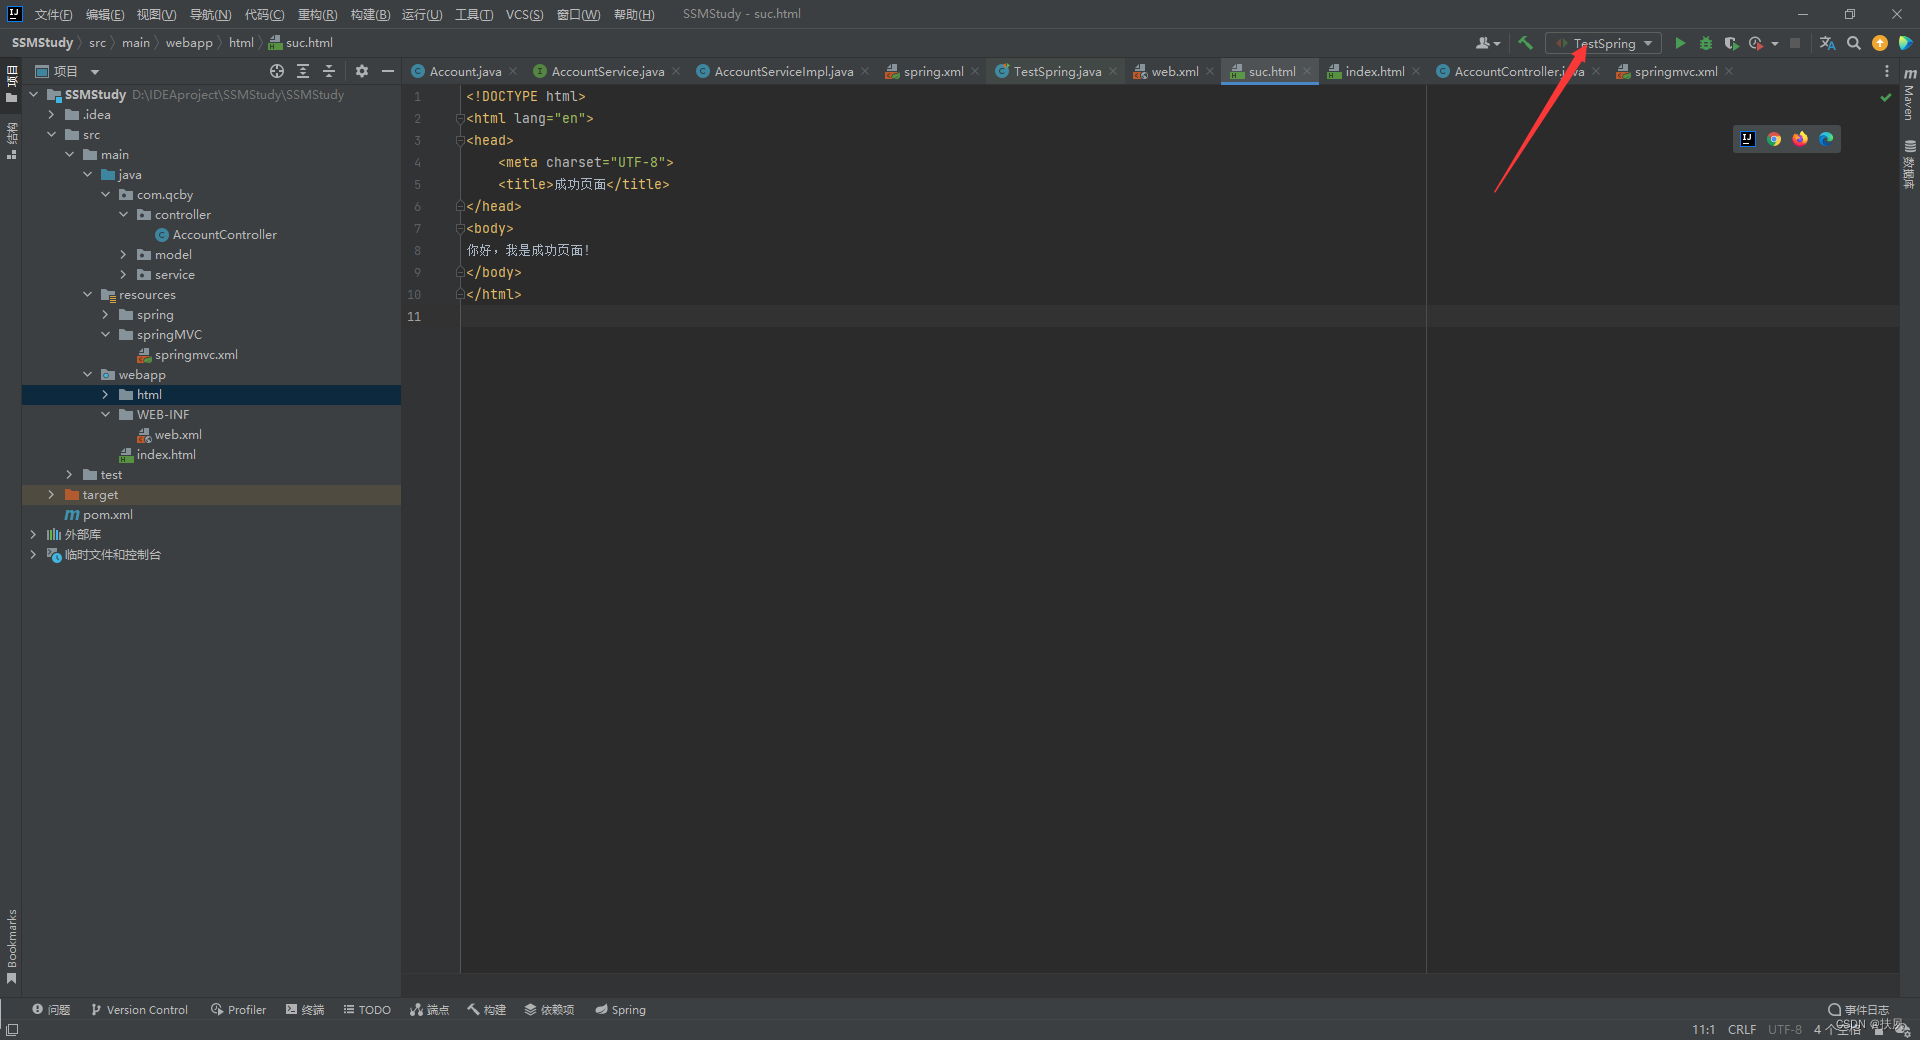Screen dimensions: 1920x1040
Task: Open the 事件日志 event log
Action: click(x=1858, y=1010)
